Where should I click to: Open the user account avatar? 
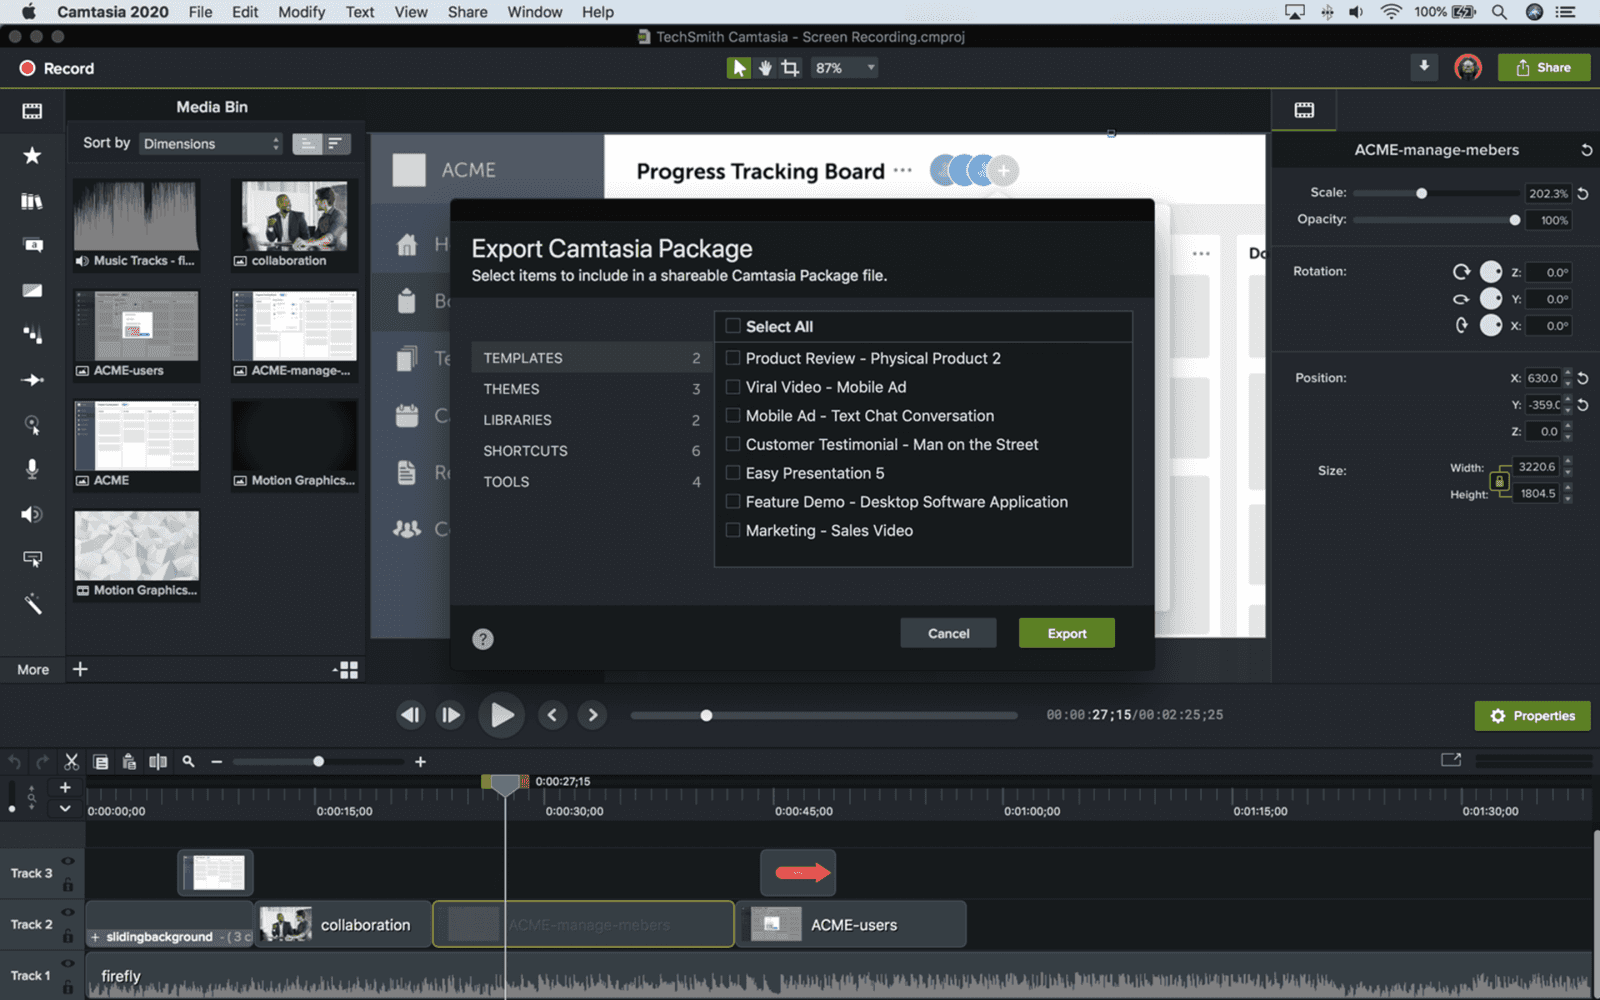[1467, 68]
